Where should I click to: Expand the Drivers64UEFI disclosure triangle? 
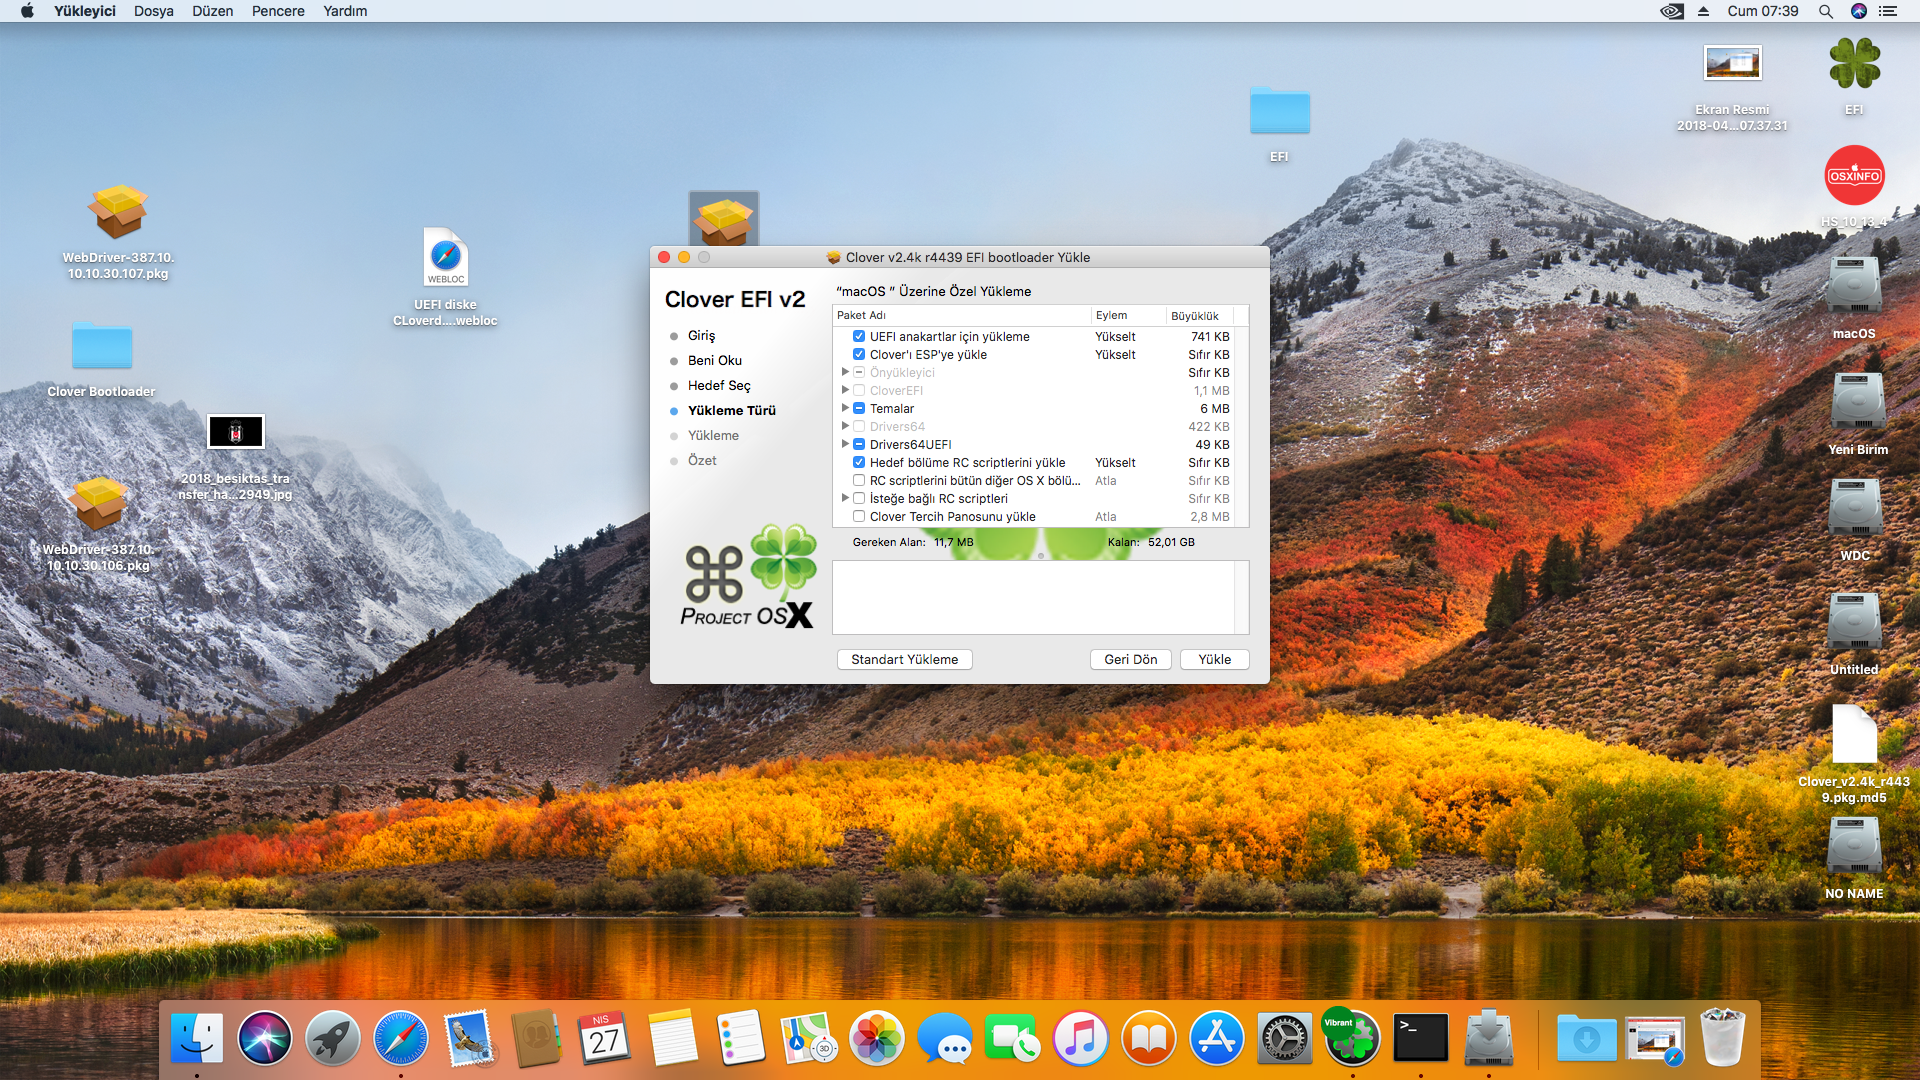pyautogui.click(x=845, y=444)
